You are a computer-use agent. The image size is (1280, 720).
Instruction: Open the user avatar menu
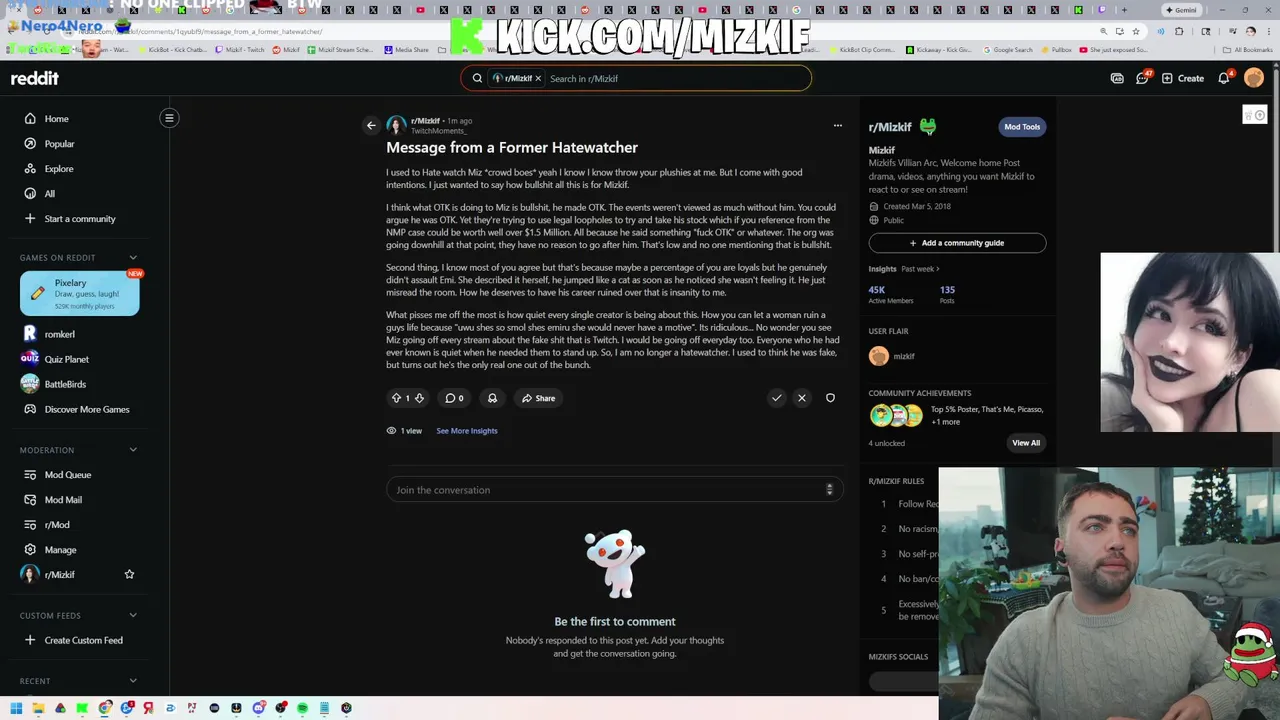pyautogui.click(x=1254, y=78)
